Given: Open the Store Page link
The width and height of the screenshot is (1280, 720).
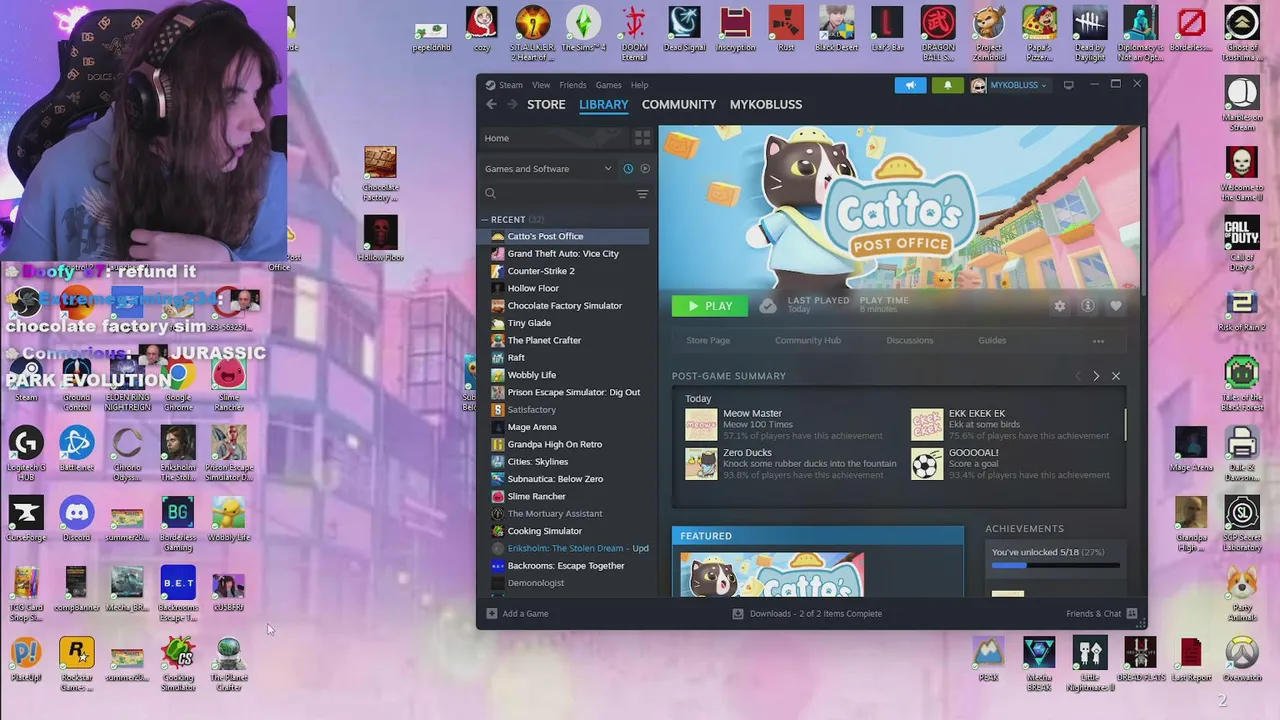Looking at the screenshot, I should [708, 341].
